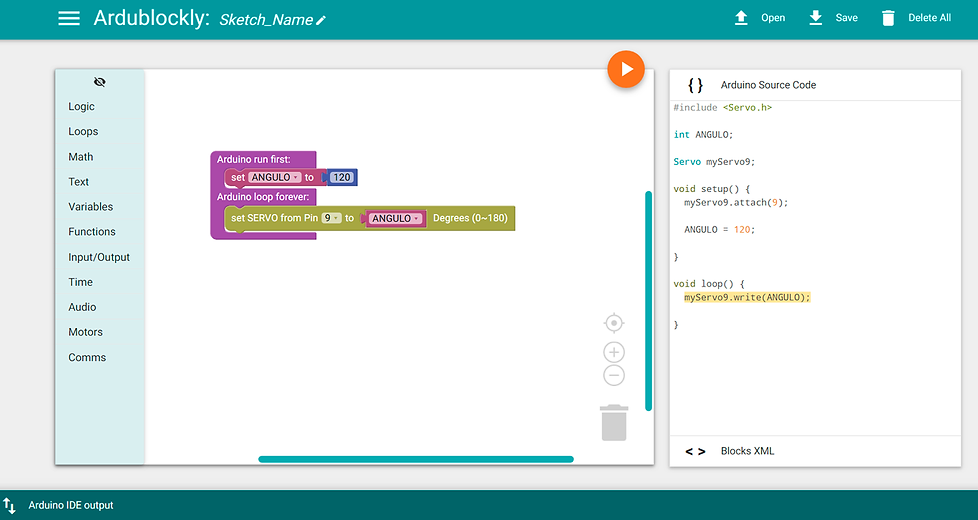Viewport: 978px width, 520px height.
Task: Select the Arduino run first block
Action: [x=253, y=160]
